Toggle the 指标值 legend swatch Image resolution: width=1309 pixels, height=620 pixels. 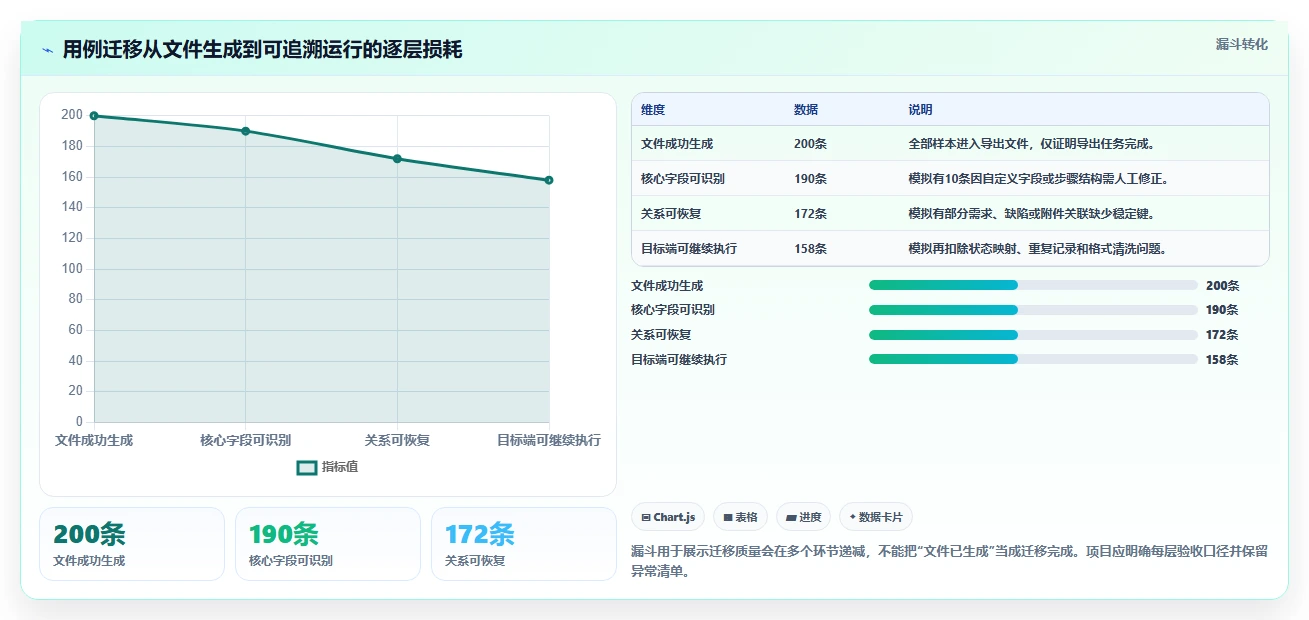click(x=307, y=467)
